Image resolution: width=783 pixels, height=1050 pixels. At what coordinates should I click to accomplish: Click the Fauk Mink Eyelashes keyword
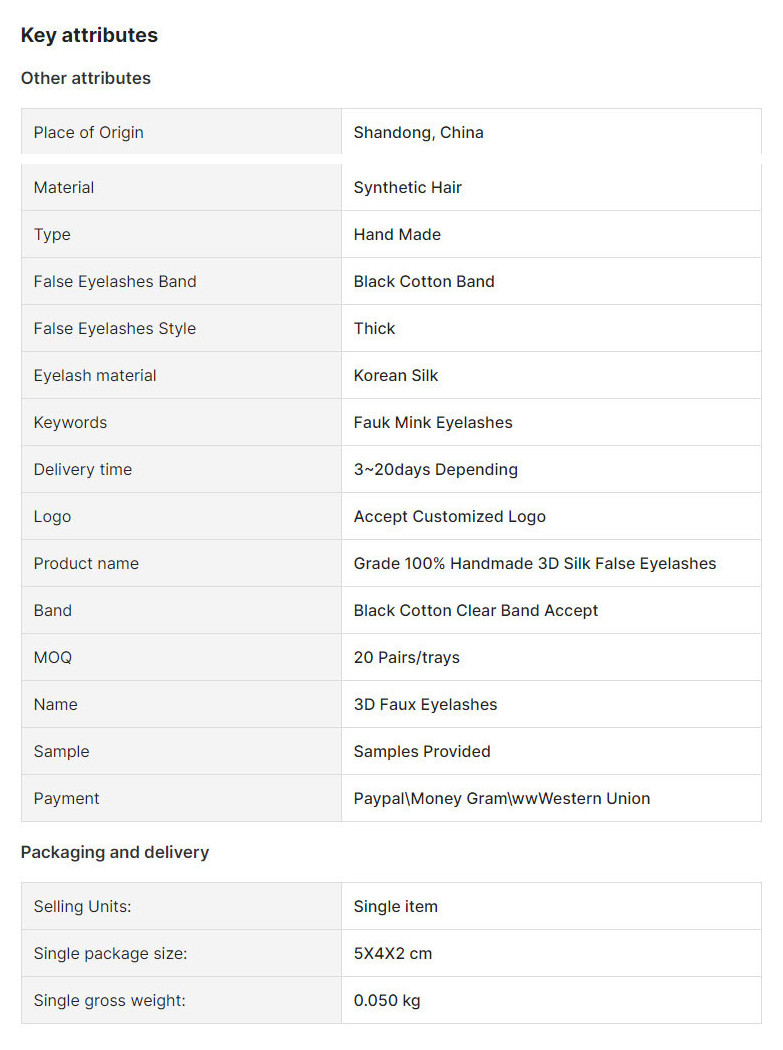point(433,423)
